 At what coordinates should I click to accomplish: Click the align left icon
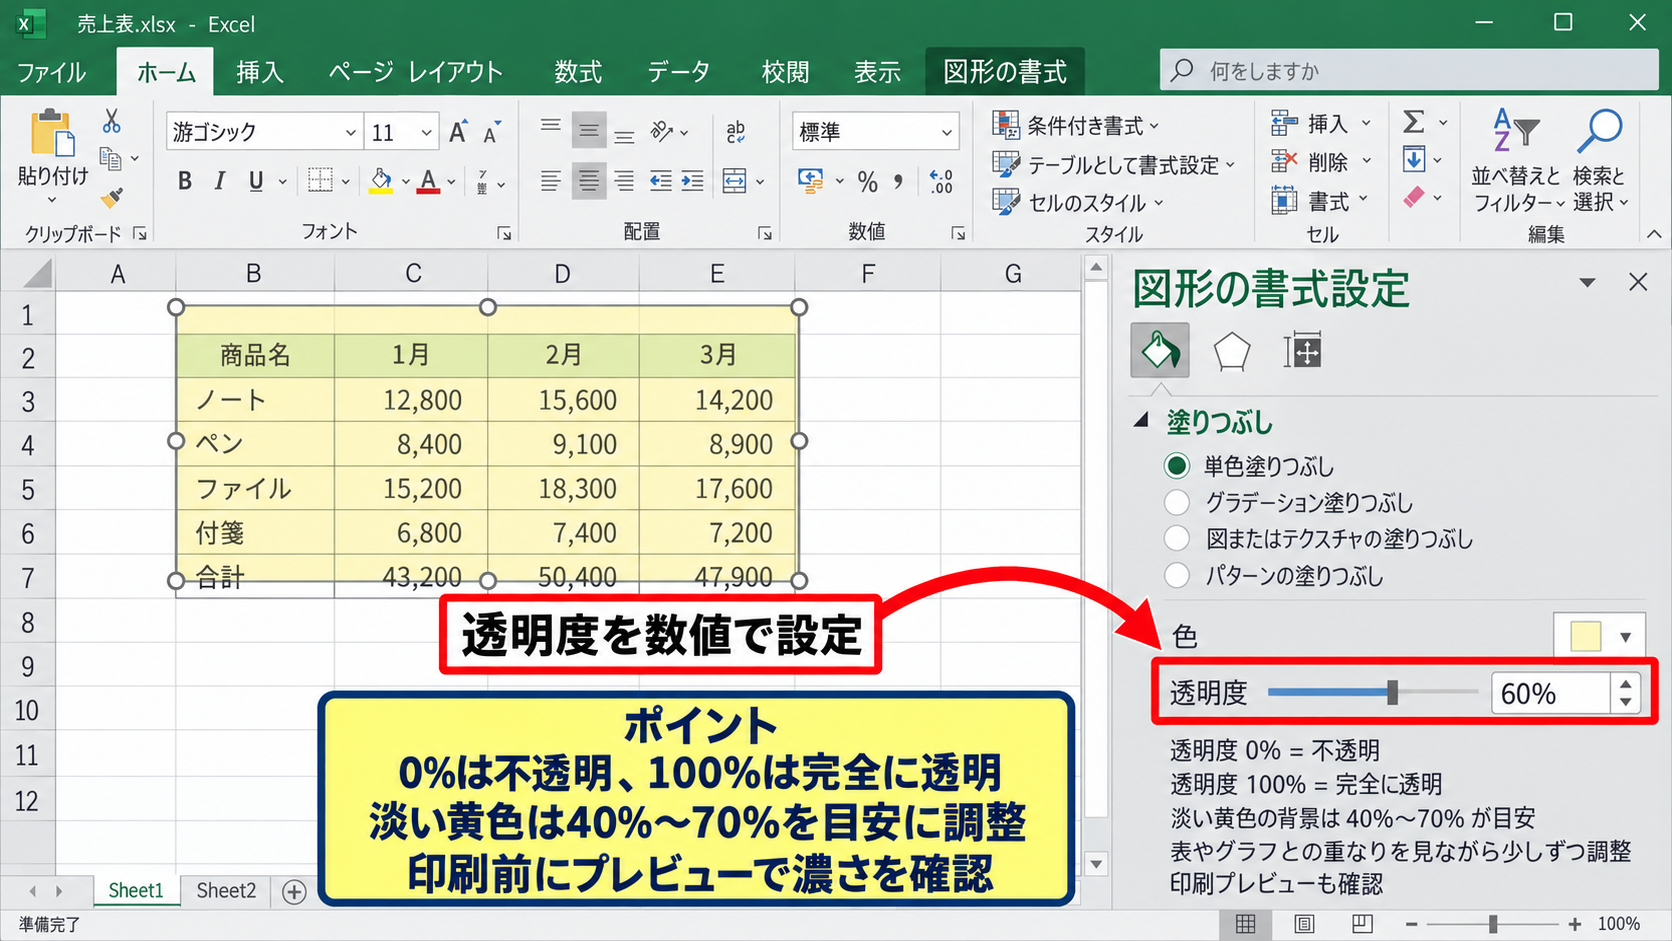point(550,181)
